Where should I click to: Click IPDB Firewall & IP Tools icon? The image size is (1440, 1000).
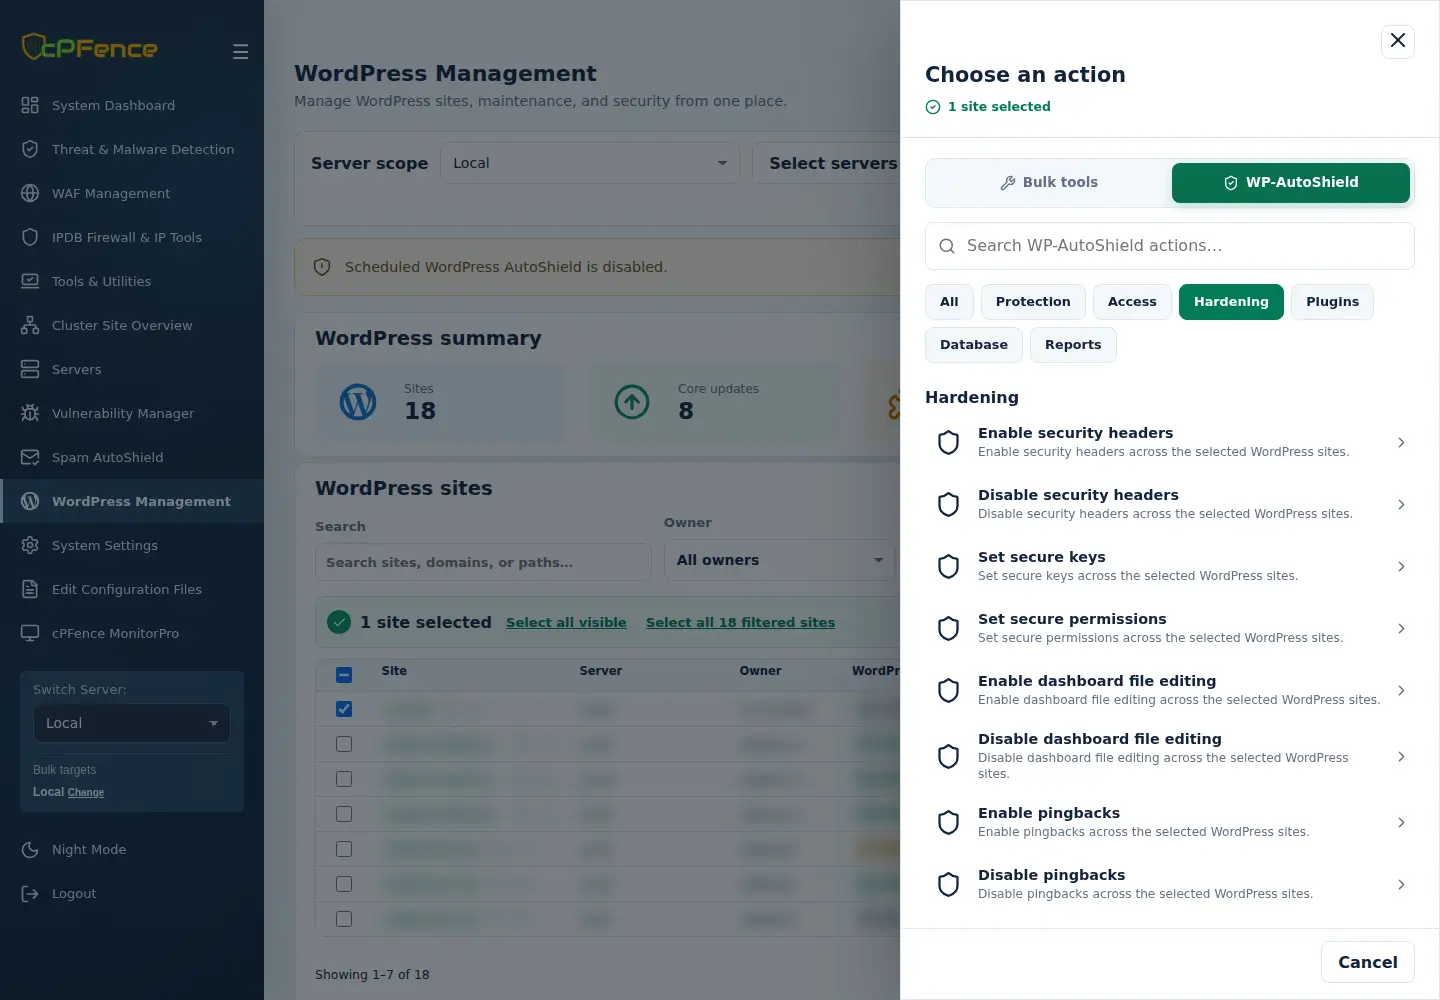[x=30, y=237]
